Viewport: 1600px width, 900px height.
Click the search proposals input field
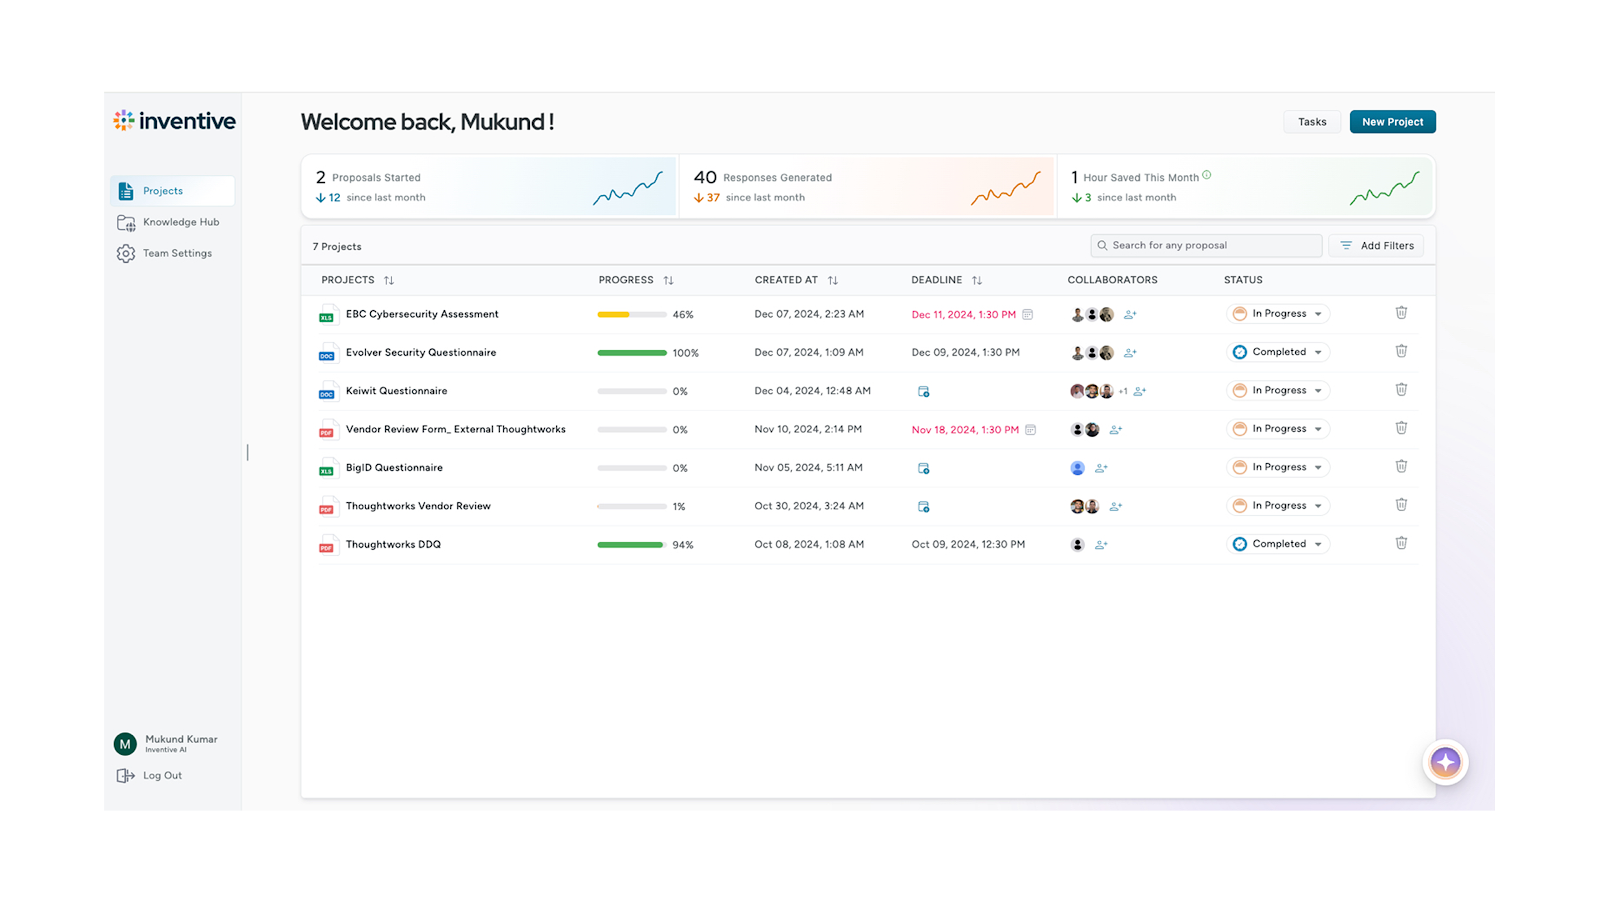(1206, 245)
